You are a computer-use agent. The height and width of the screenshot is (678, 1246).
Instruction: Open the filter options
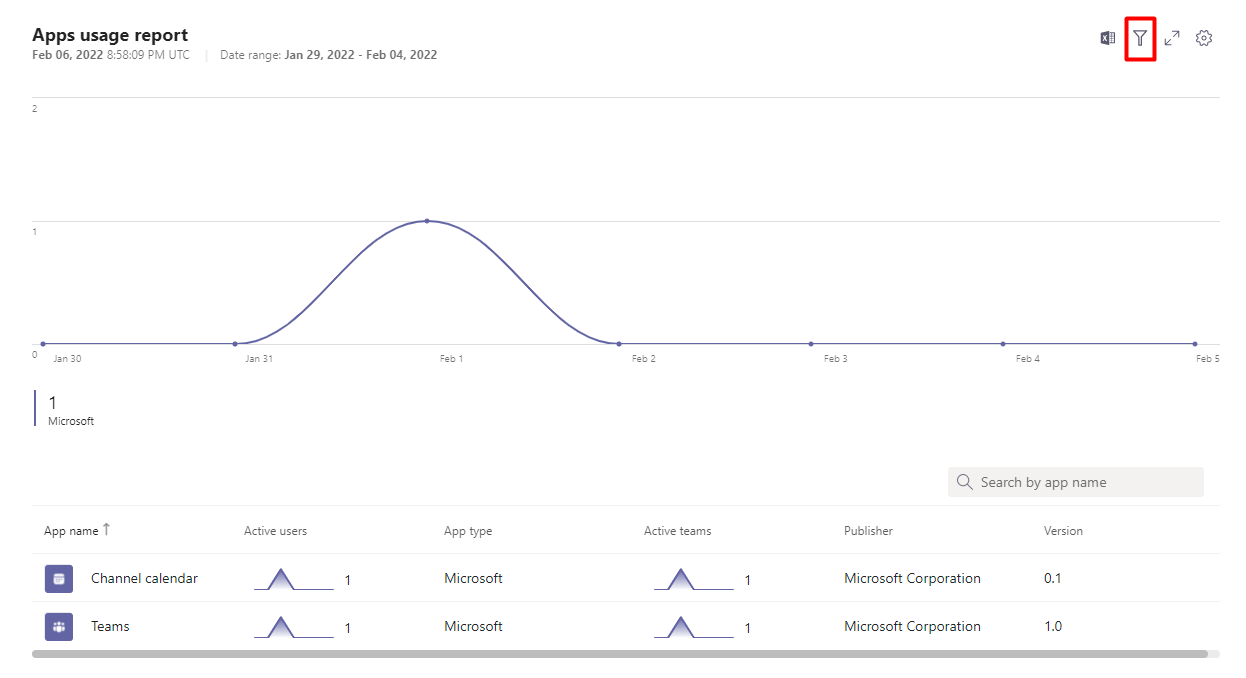pyautogui.click(x=1140, y=38)
